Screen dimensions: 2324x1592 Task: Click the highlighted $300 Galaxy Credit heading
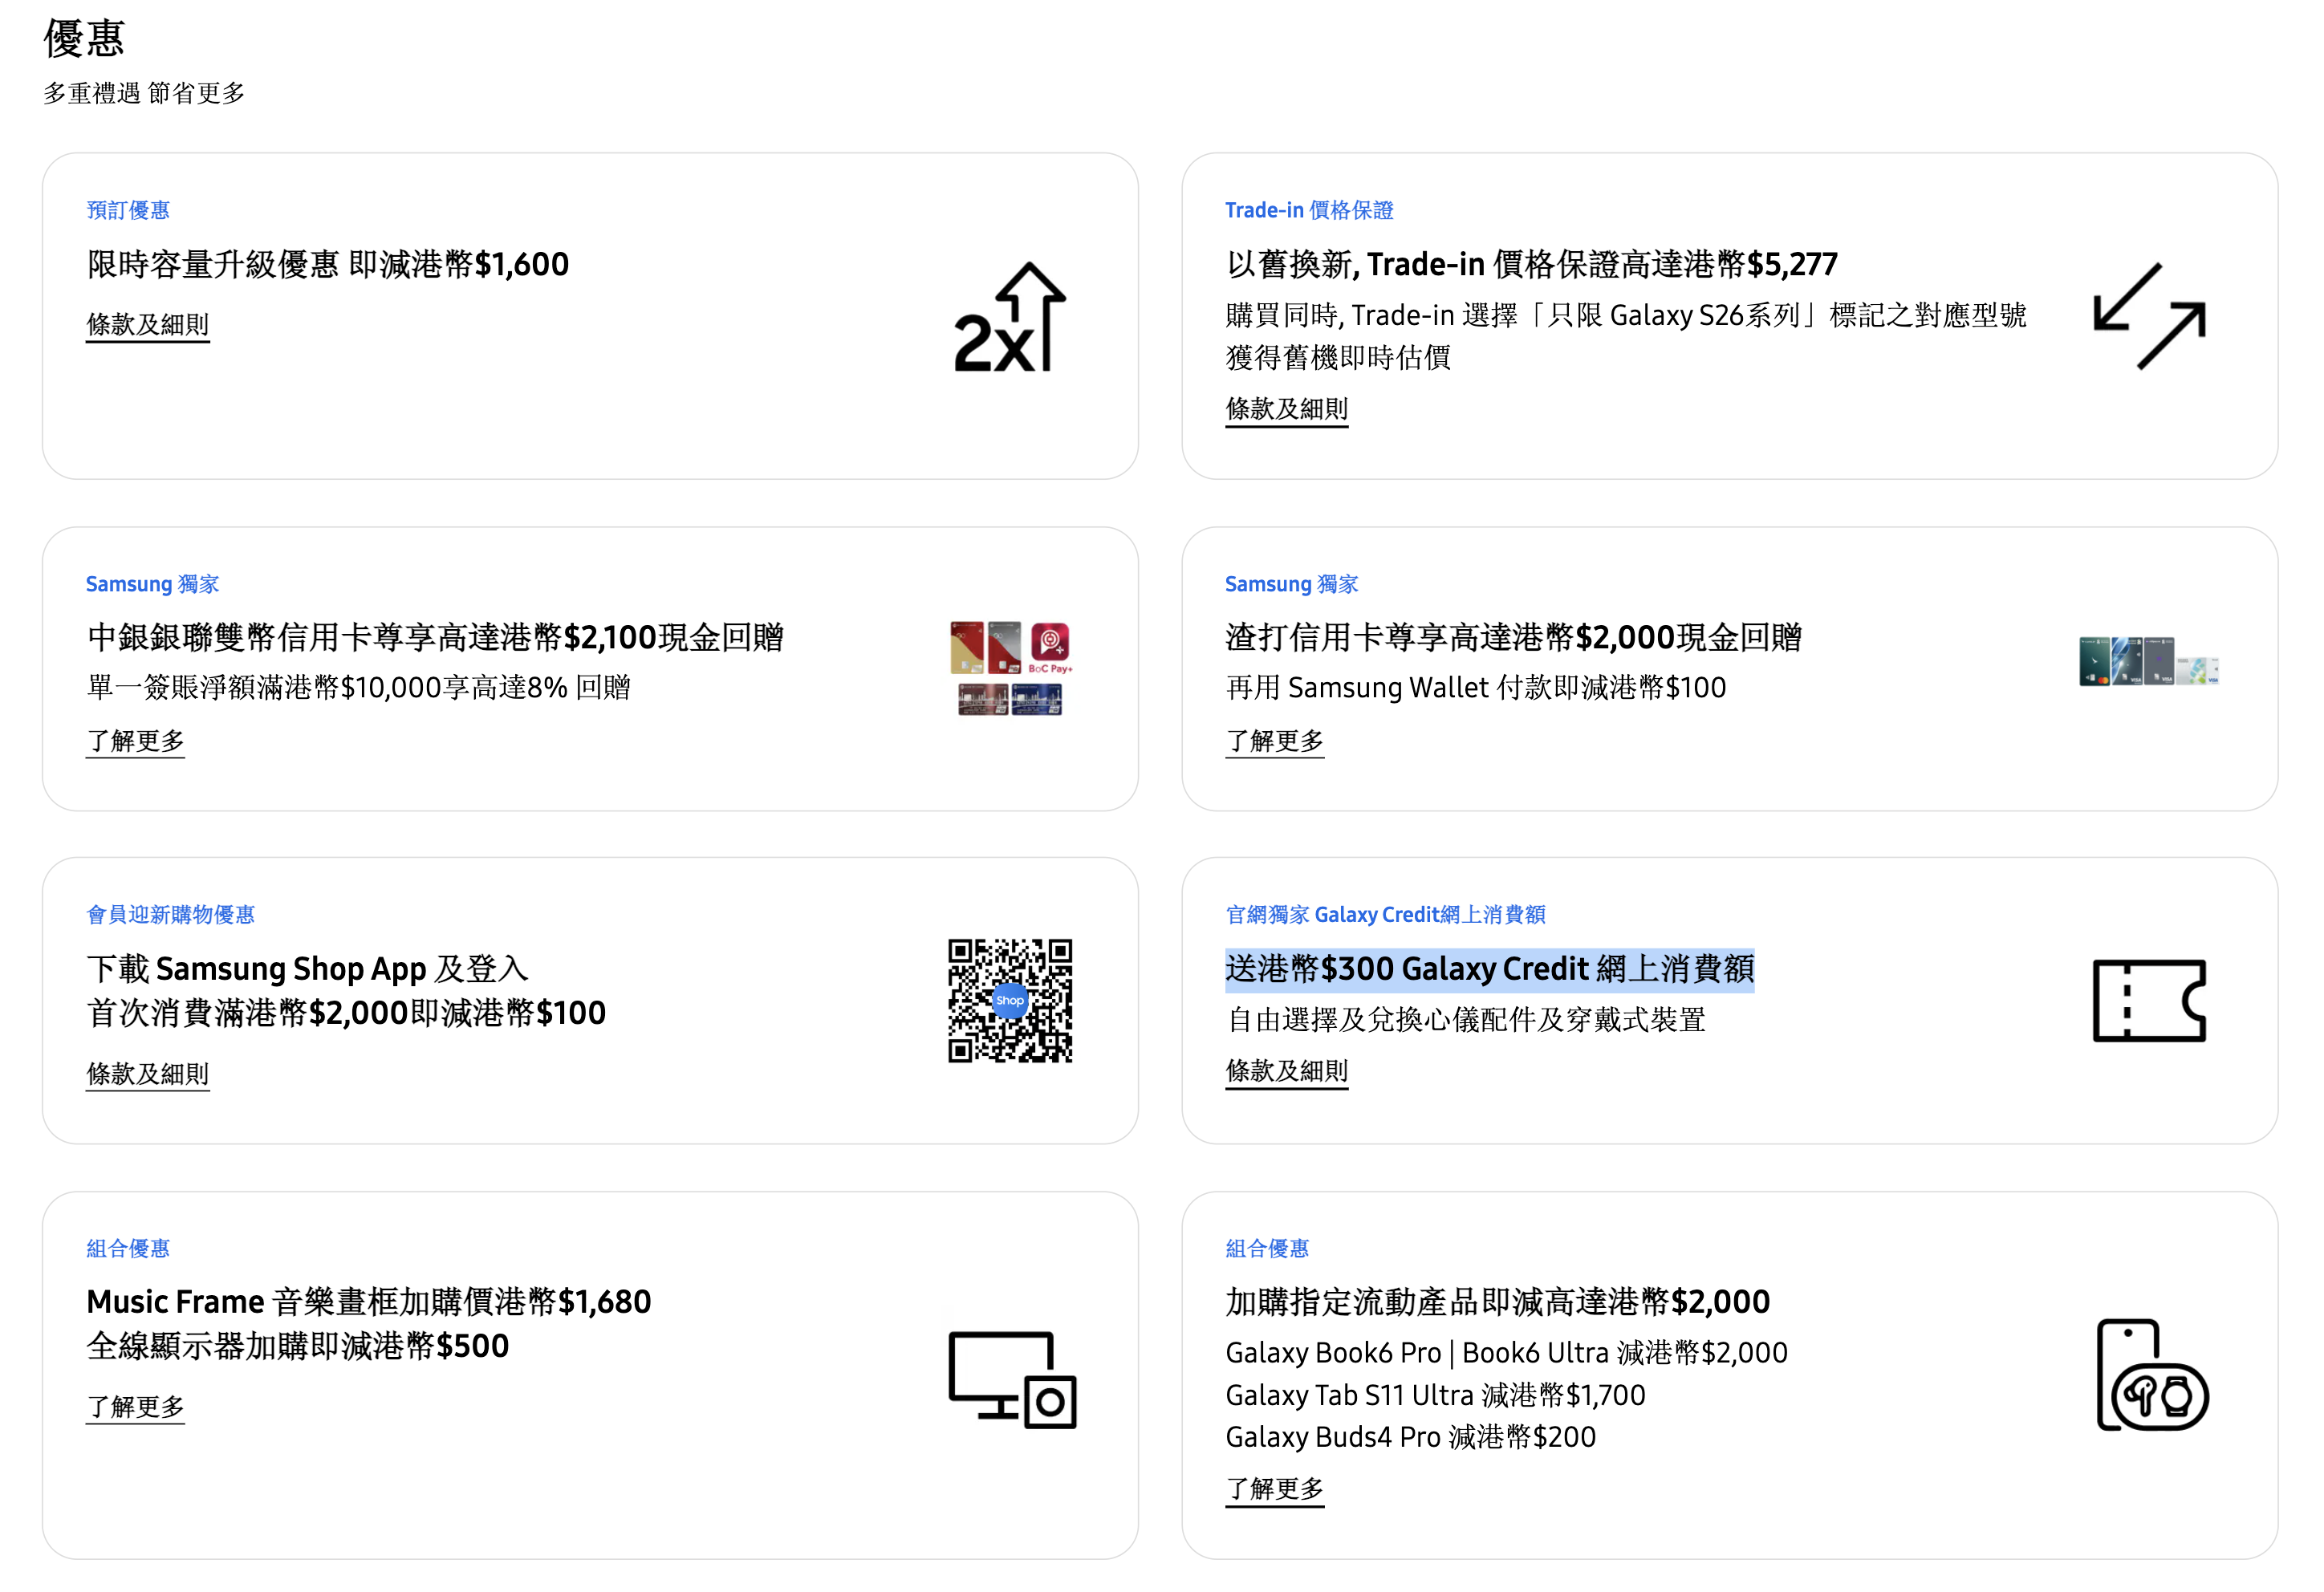[x=1488, y=969]
